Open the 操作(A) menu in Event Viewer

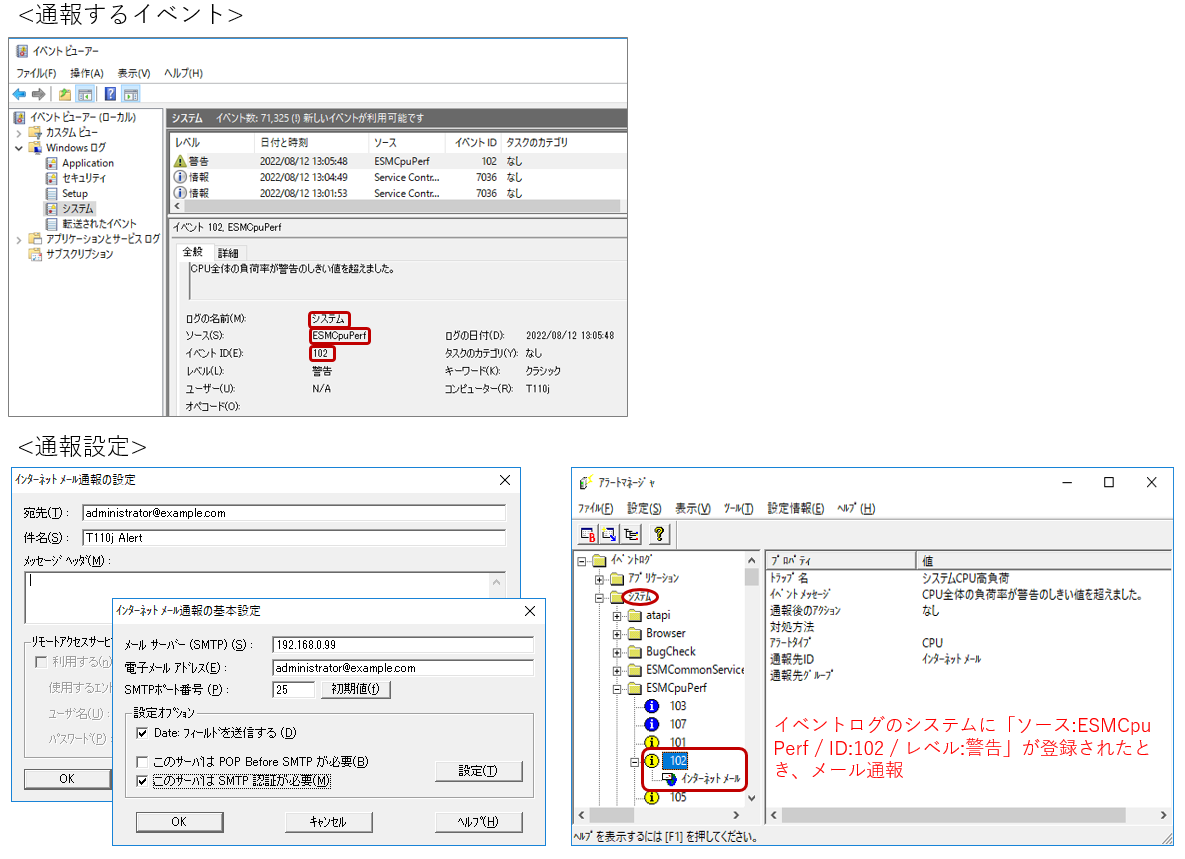86,73
